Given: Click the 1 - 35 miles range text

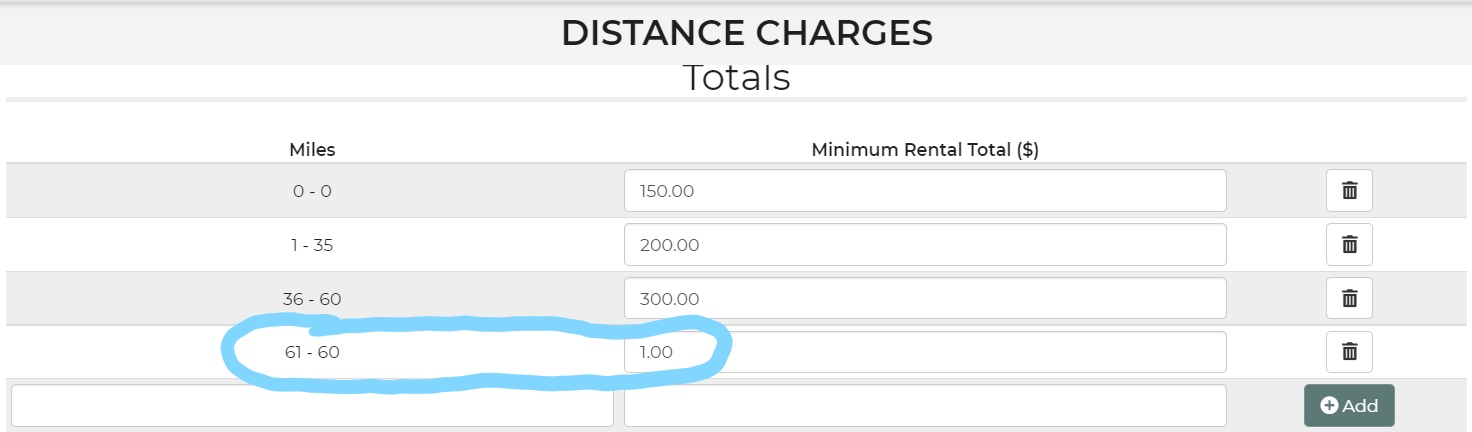Looking at the screenshot, I should 312,244.
